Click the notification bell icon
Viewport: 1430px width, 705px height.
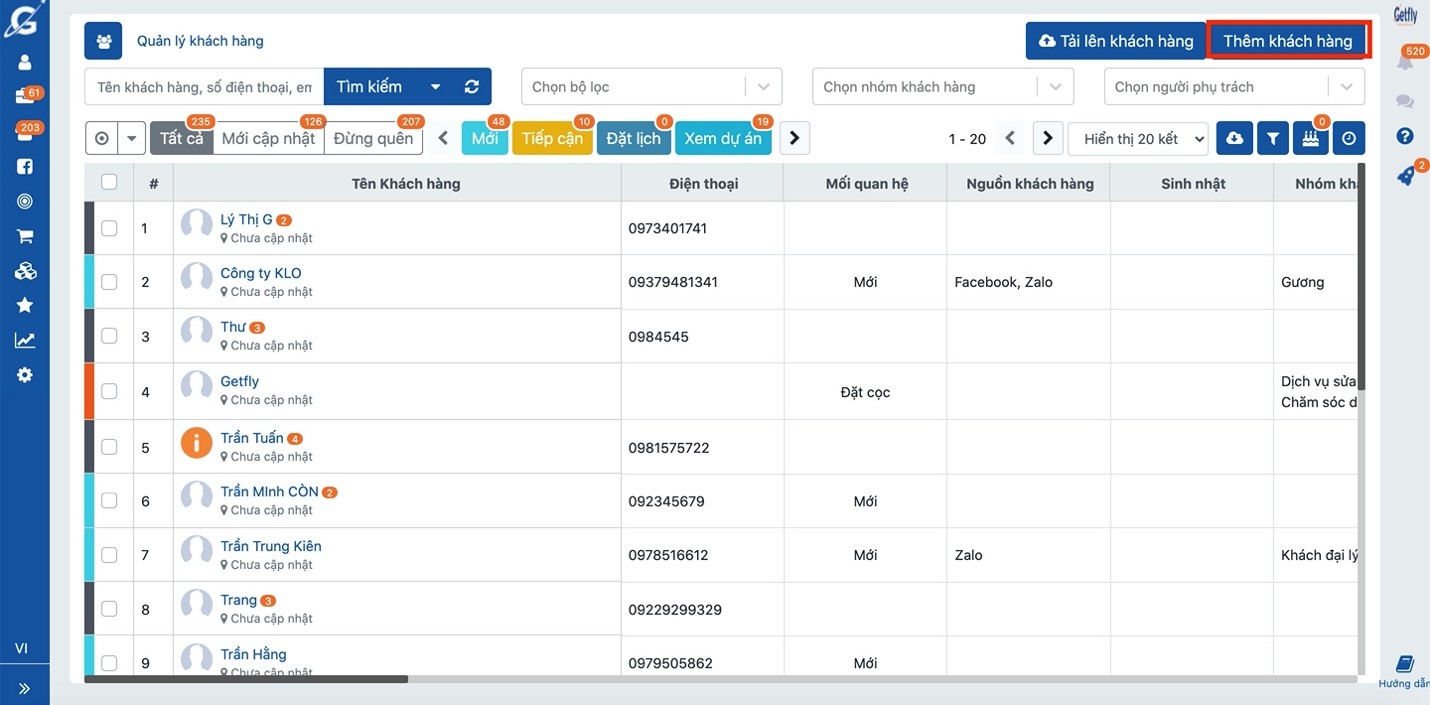pyautogui.click(x=1405, y=63)
